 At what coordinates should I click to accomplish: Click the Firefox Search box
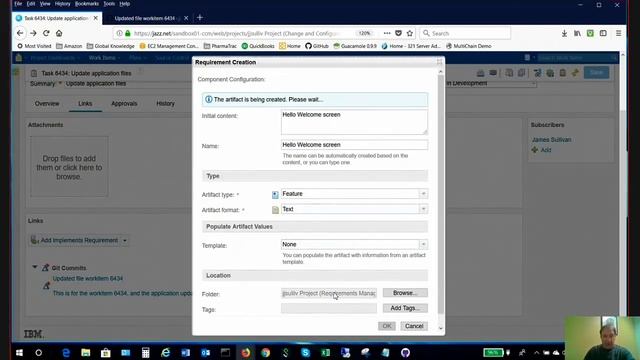pyautogui.click(x=465, y=33)
